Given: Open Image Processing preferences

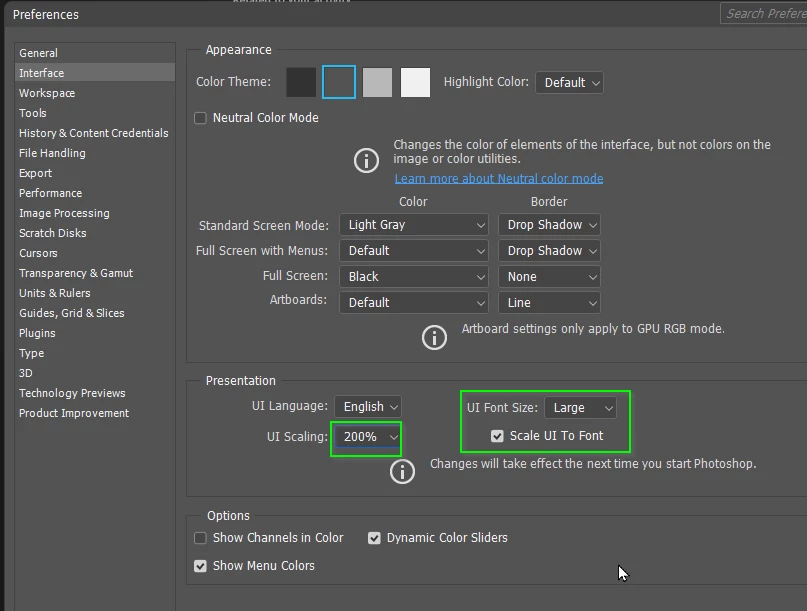Looking at the screenshot, I should click(x=95, y=213).
